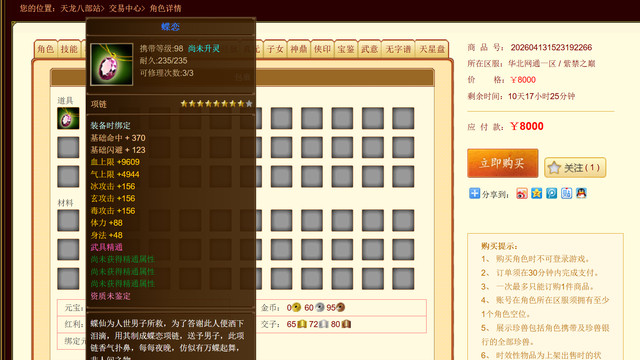Image resolution: width=640 pixels, height=360 pixels.
Task: Open the 子女 tab
Action: tap(275, 49)
